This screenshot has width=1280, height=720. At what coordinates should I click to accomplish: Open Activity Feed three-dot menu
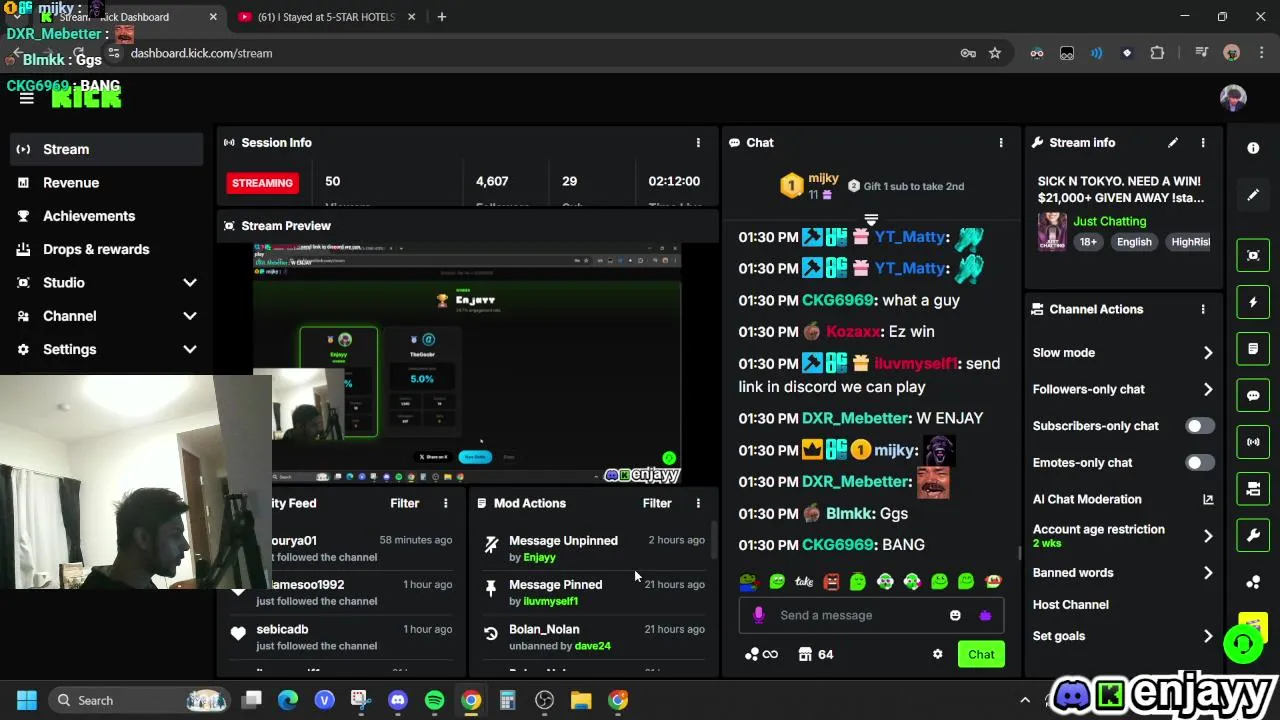[x=446, y=503]
